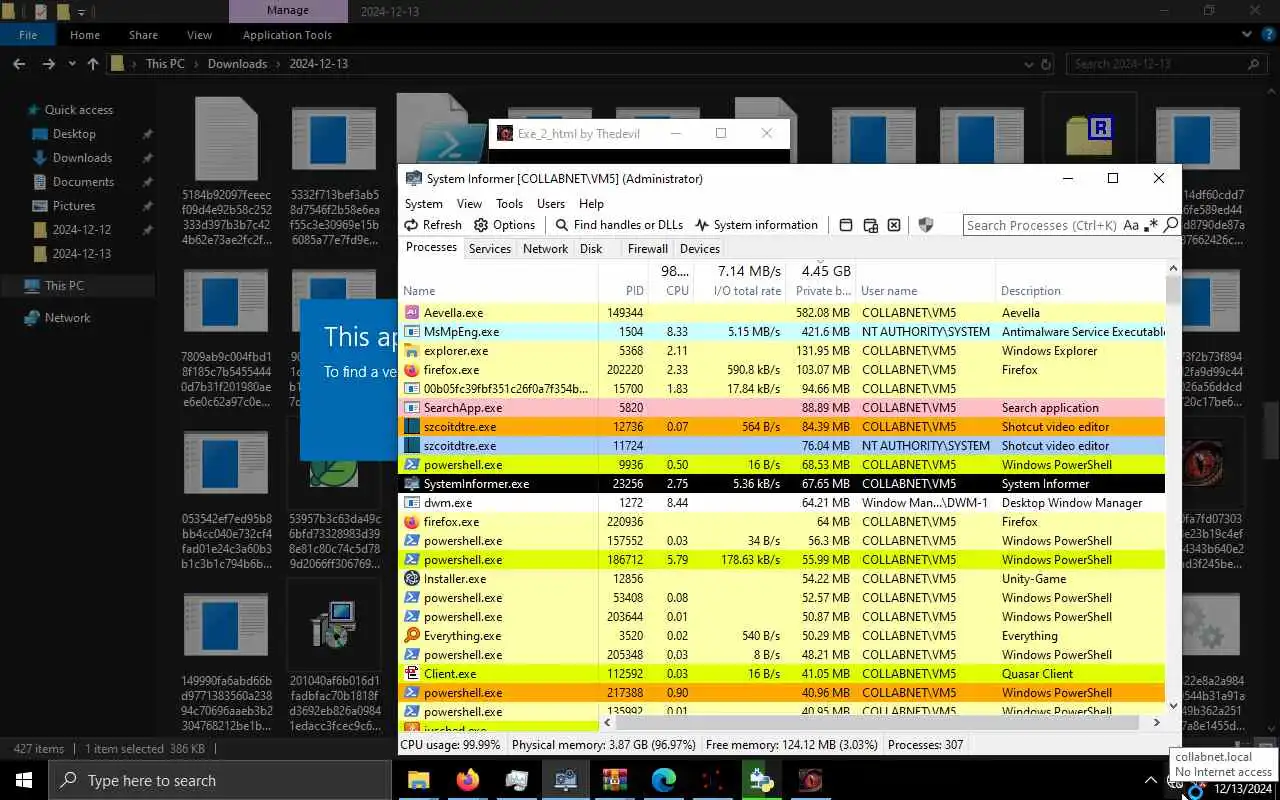Click the CPU usage status bar entry
Image resolution: width=1280 pixels, height=800 pixels.
tap(450, 745)
